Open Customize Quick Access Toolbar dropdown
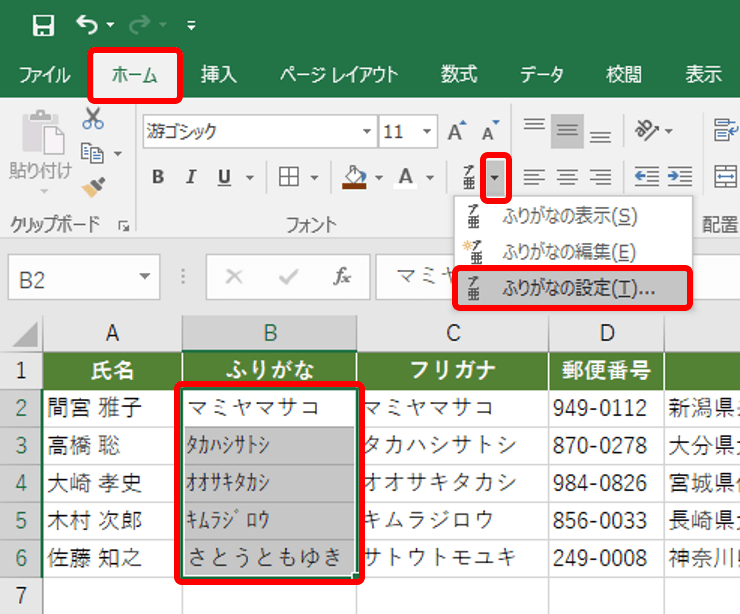The image size is (740, 614). click(x=191, y=25)
